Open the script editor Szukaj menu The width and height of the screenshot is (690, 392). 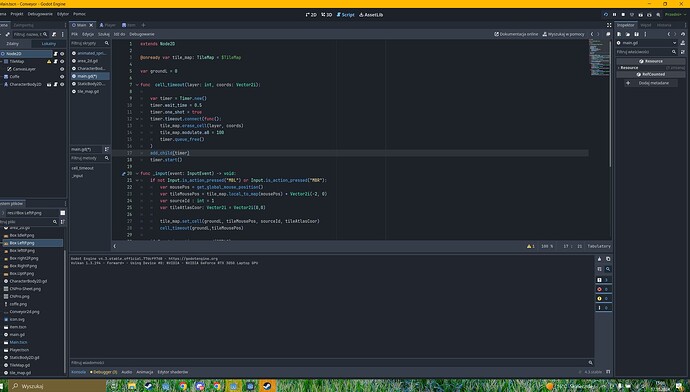click(104, 34)
